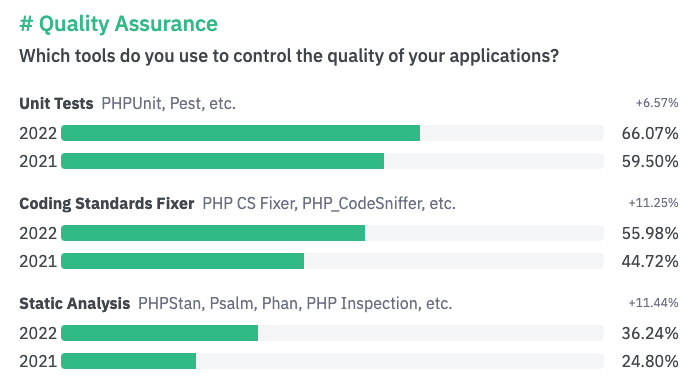This screenshot has width=697, height=378.
Task: Click the Coding Standards Fixer 2022 bar
Action: [x=213, y=233]
